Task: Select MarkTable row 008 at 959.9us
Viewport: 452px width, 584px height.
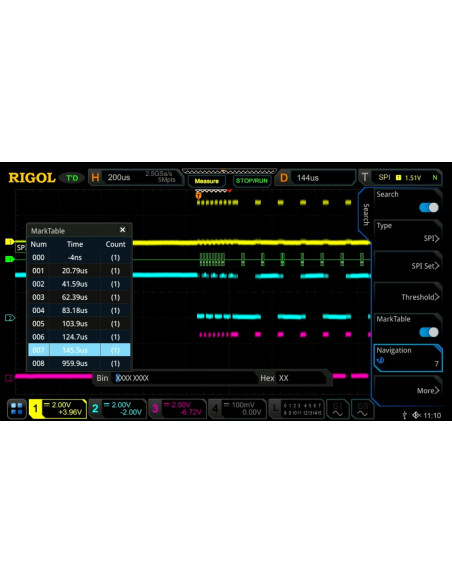Action: [79, 363]
